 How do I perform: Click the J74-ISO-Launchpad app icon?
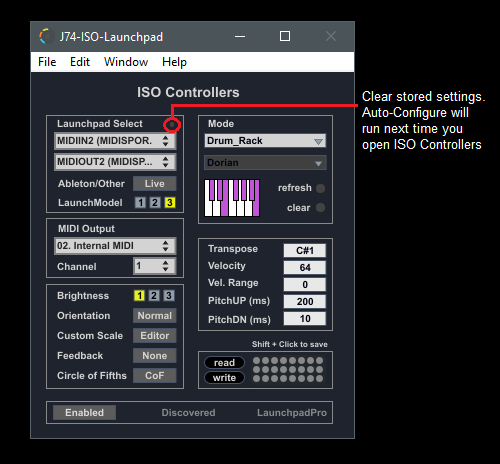click(x=47, y=36)
